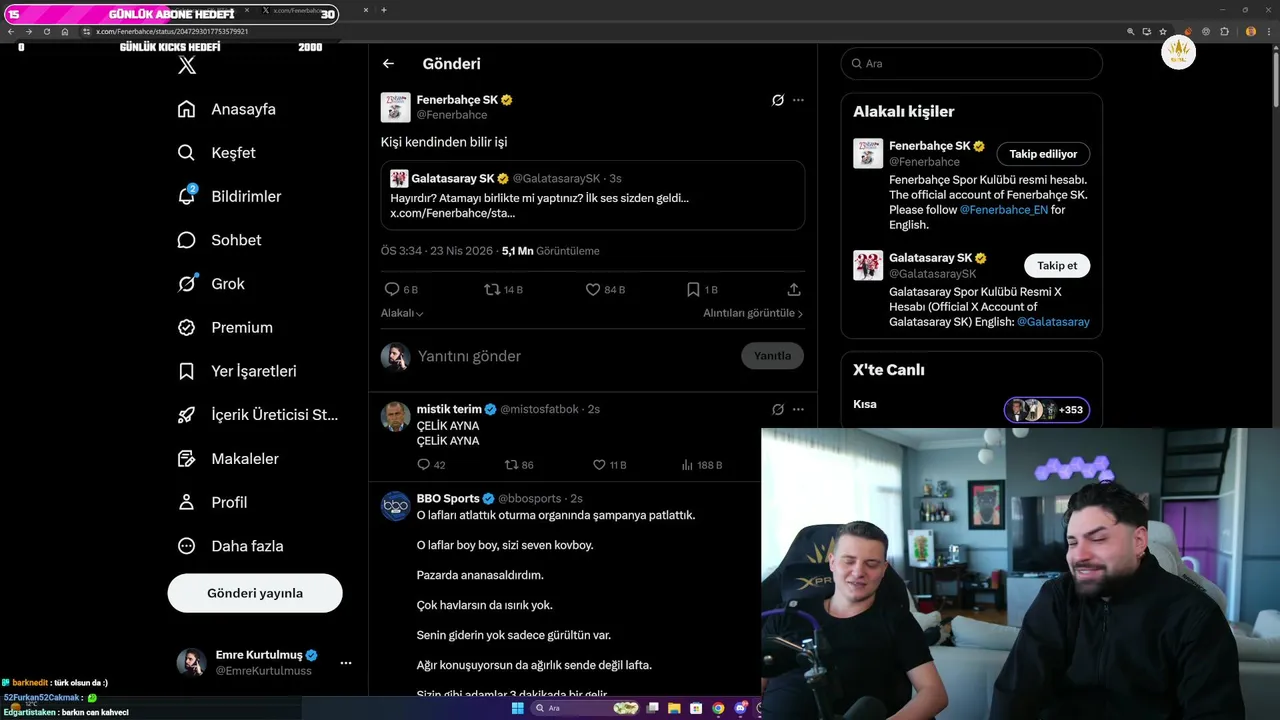Click the @Galatasaray link
The height and width of the screenshot is (720, 1280).
[x=1053, y=322]
